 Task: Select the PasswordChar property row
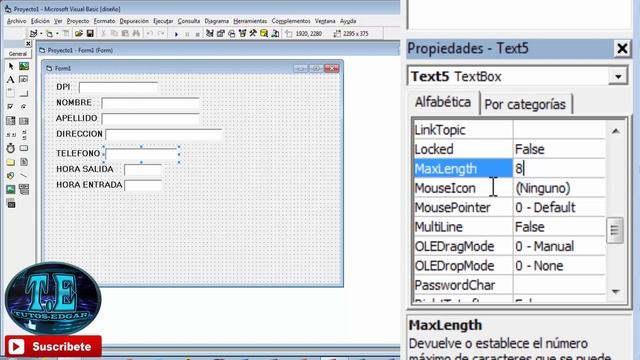[509, 285]
